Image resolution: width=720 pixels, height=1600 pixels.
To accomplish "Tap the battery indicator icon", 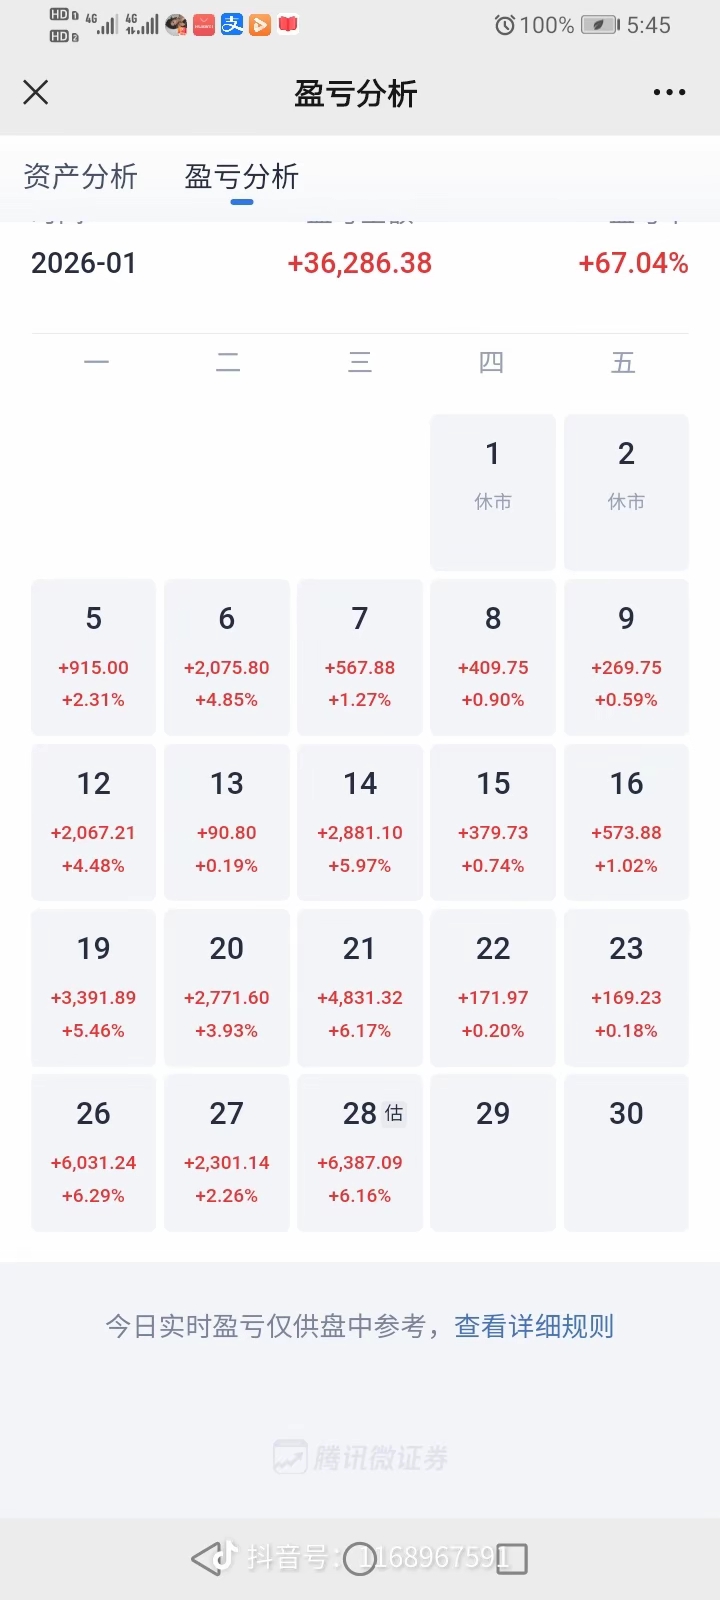I will pyautogui.click(x=599, y=25).
